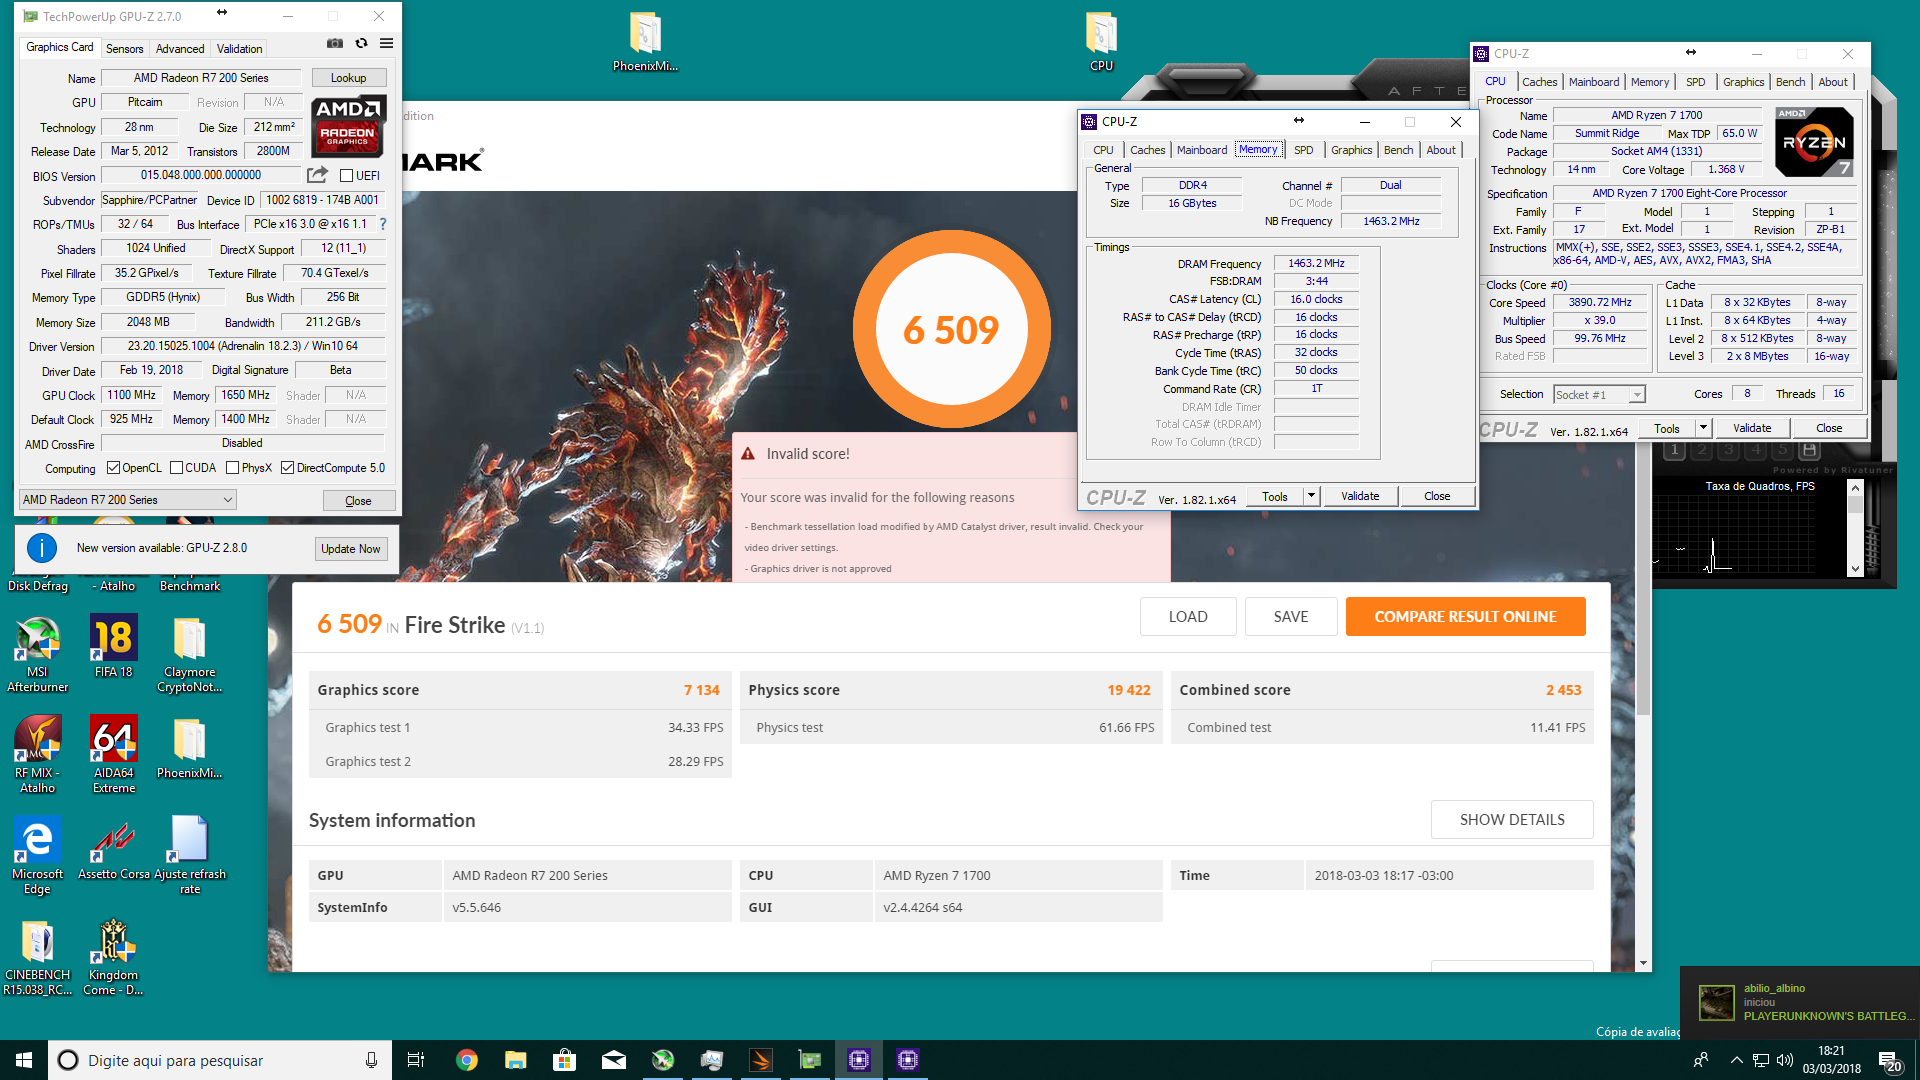Select the AIDA64 Extreme desktop icon
The image size is (1920, 1080).
click(x=113, y=755)
